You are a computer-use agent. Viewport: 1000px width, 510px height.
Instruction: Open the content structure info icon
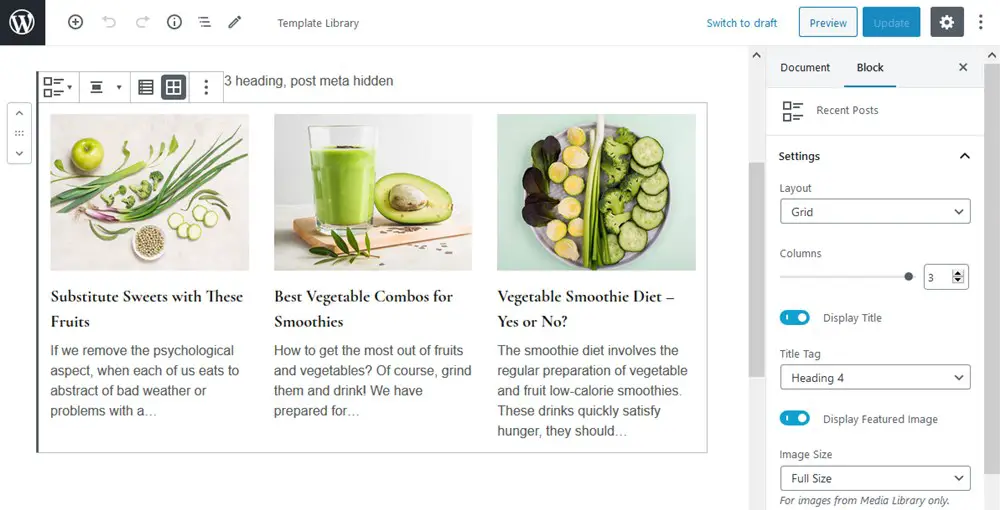[x=174, y=22]
